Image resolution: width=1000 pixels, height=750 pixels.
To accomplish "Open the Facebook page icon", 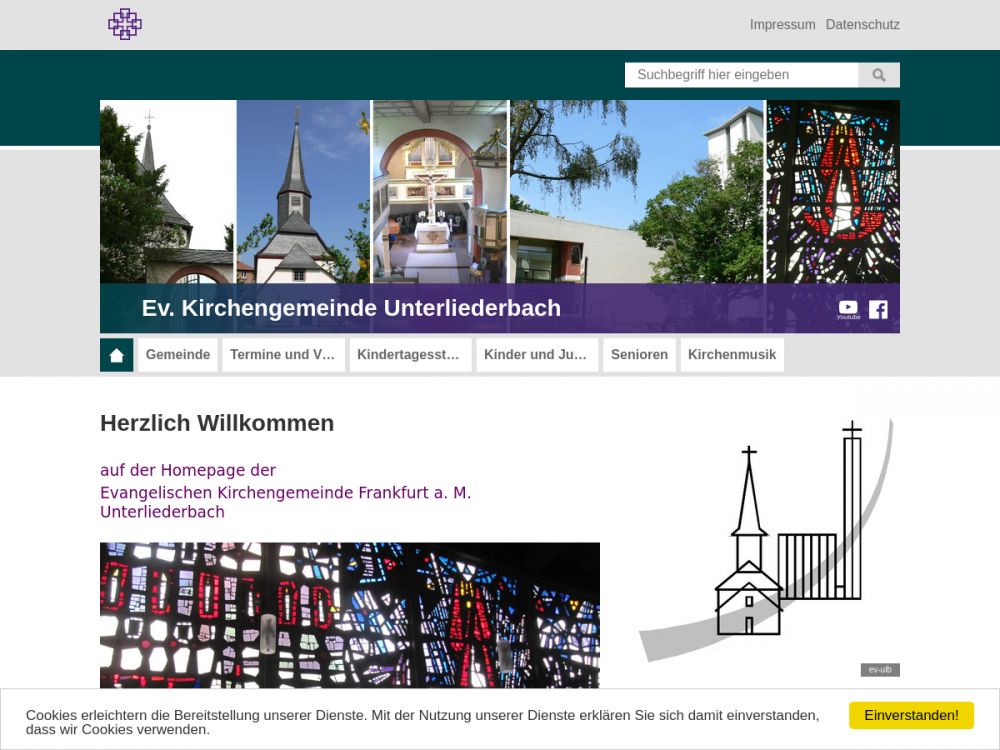I will click(878, 309).
